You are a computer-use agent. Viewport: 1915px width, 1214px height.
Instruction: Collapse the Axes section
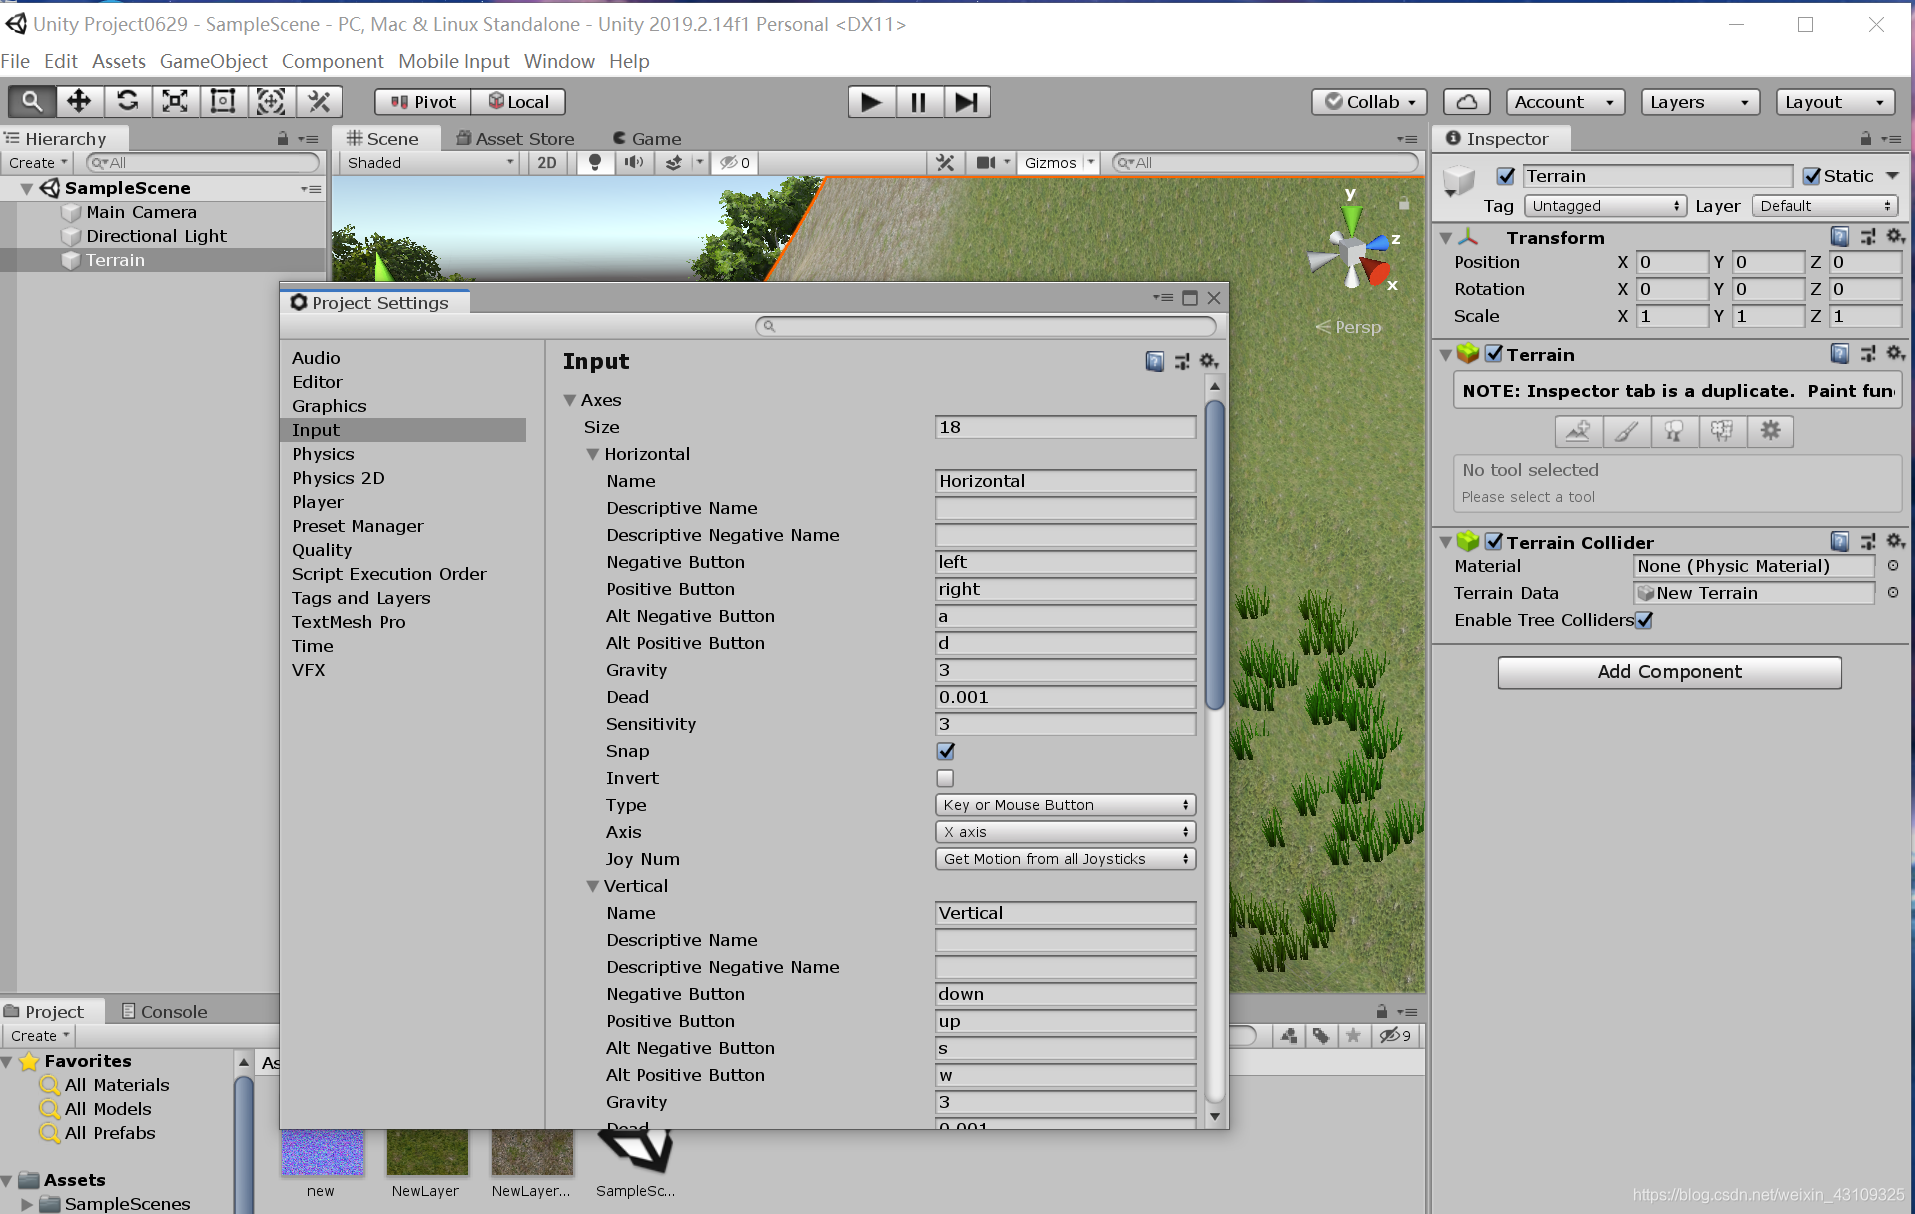click(x=570, y=400)
